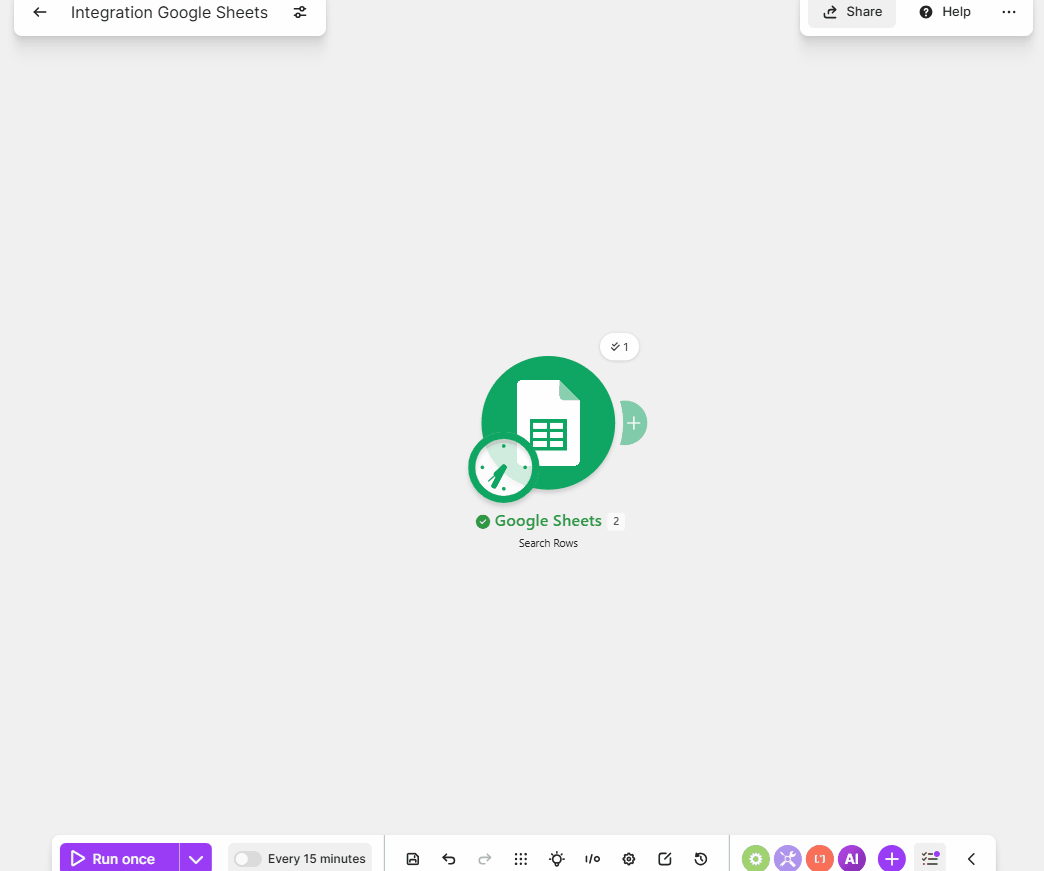This screenshot has width=1044, height=871.
Task: Go back using the left arrow
Action: coord(40,12)
